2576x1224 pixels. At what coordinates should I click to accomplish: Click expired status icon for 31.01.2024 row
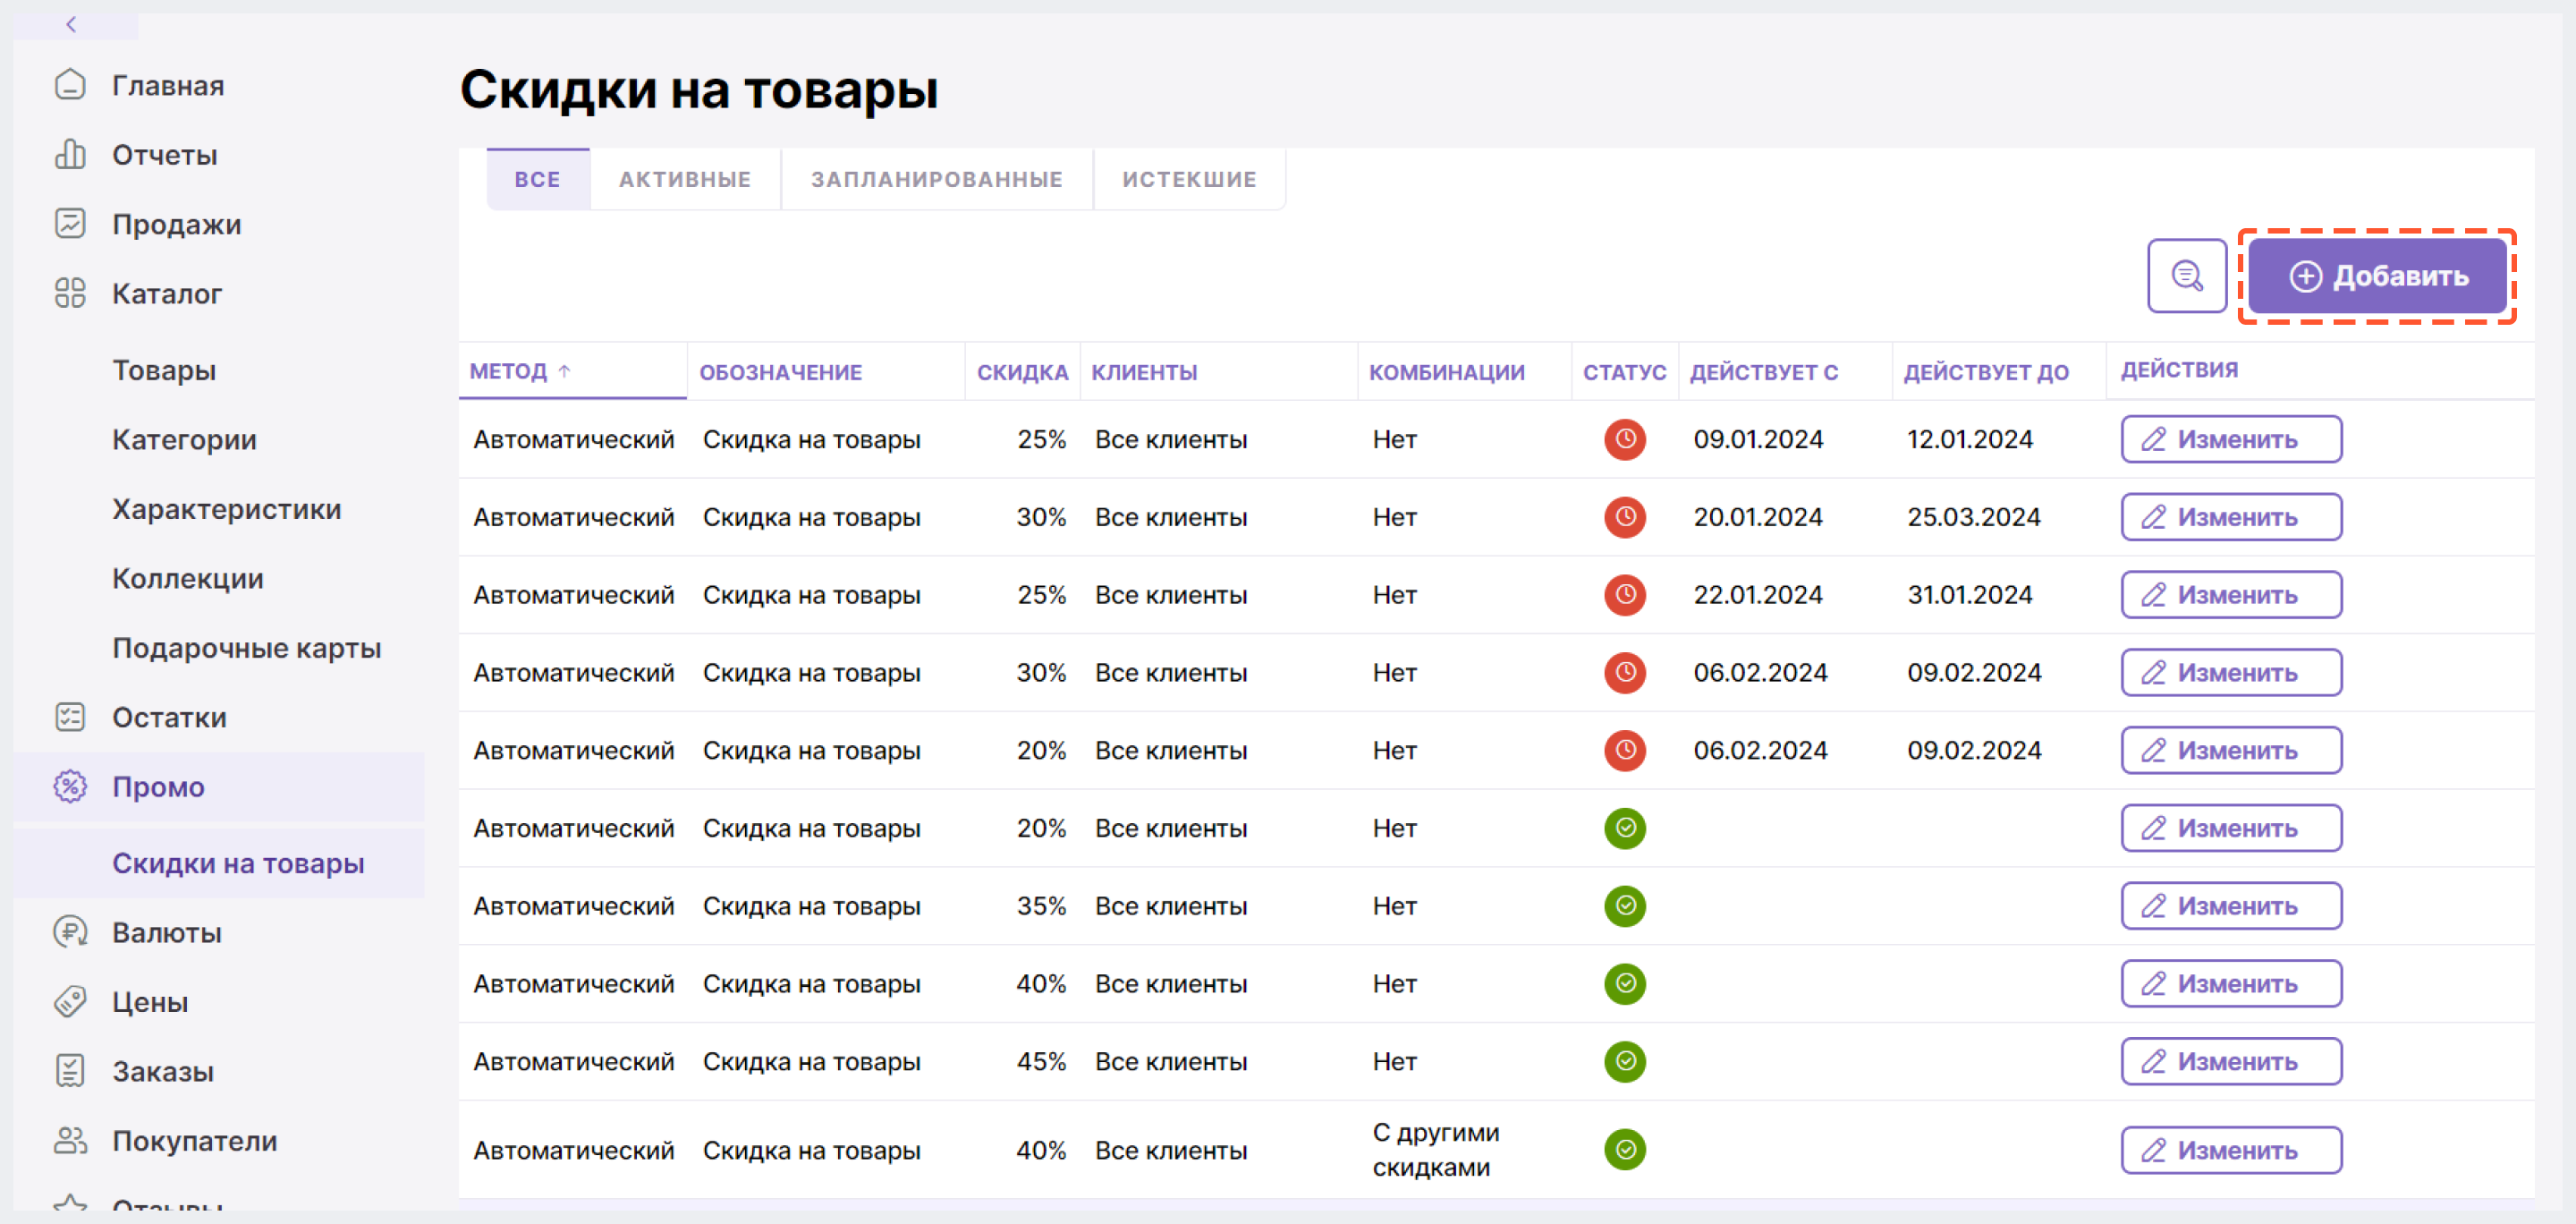[x=1625, y=595]
